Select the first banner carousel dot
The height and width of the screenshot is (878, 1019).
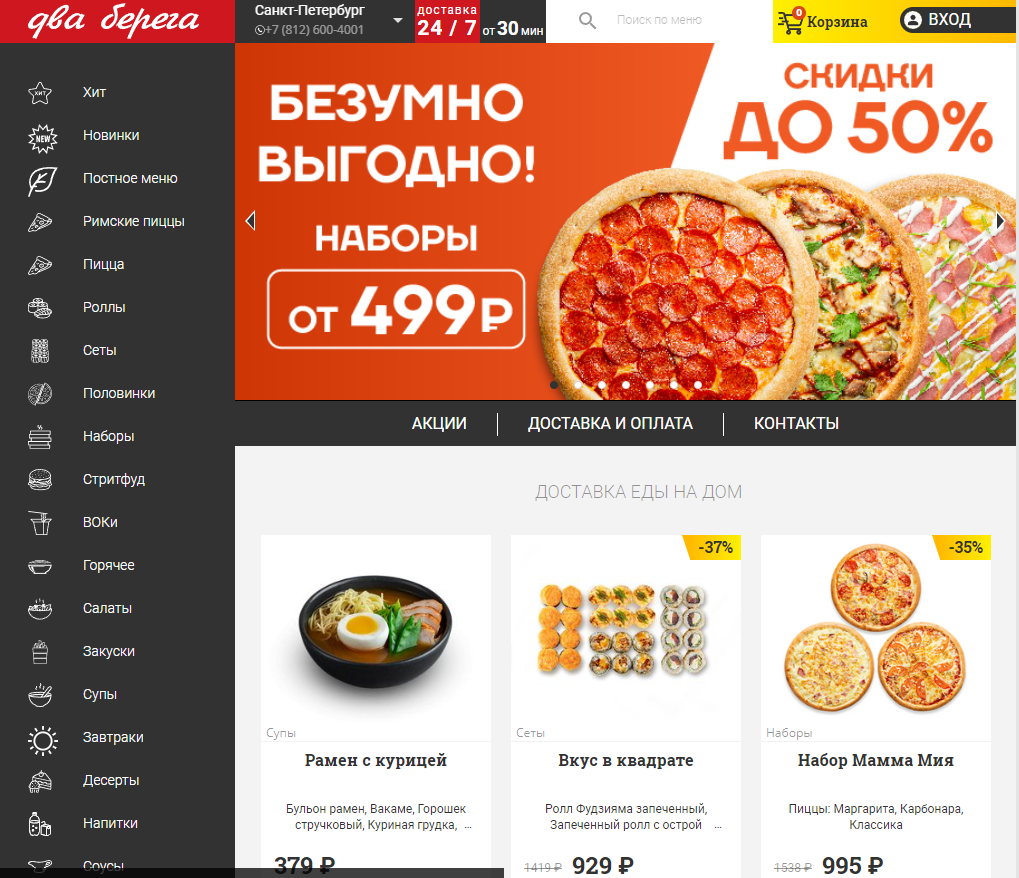pos(554,385)
